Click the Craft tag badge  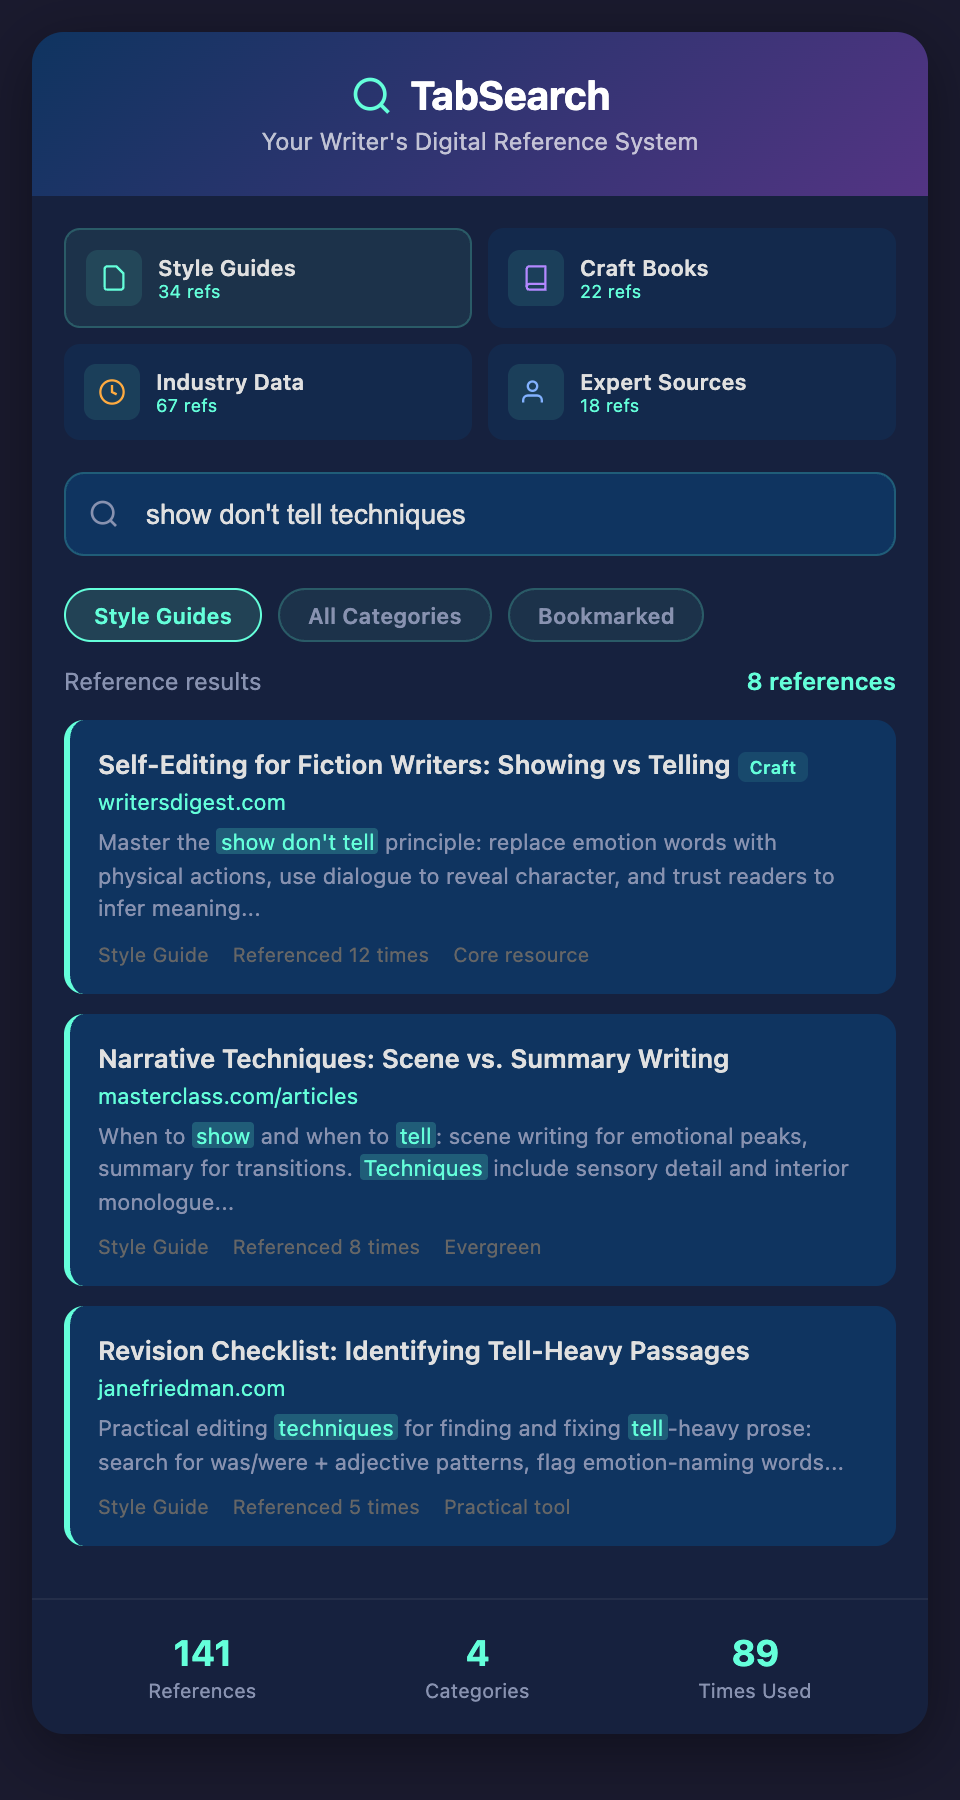[773, 767]
